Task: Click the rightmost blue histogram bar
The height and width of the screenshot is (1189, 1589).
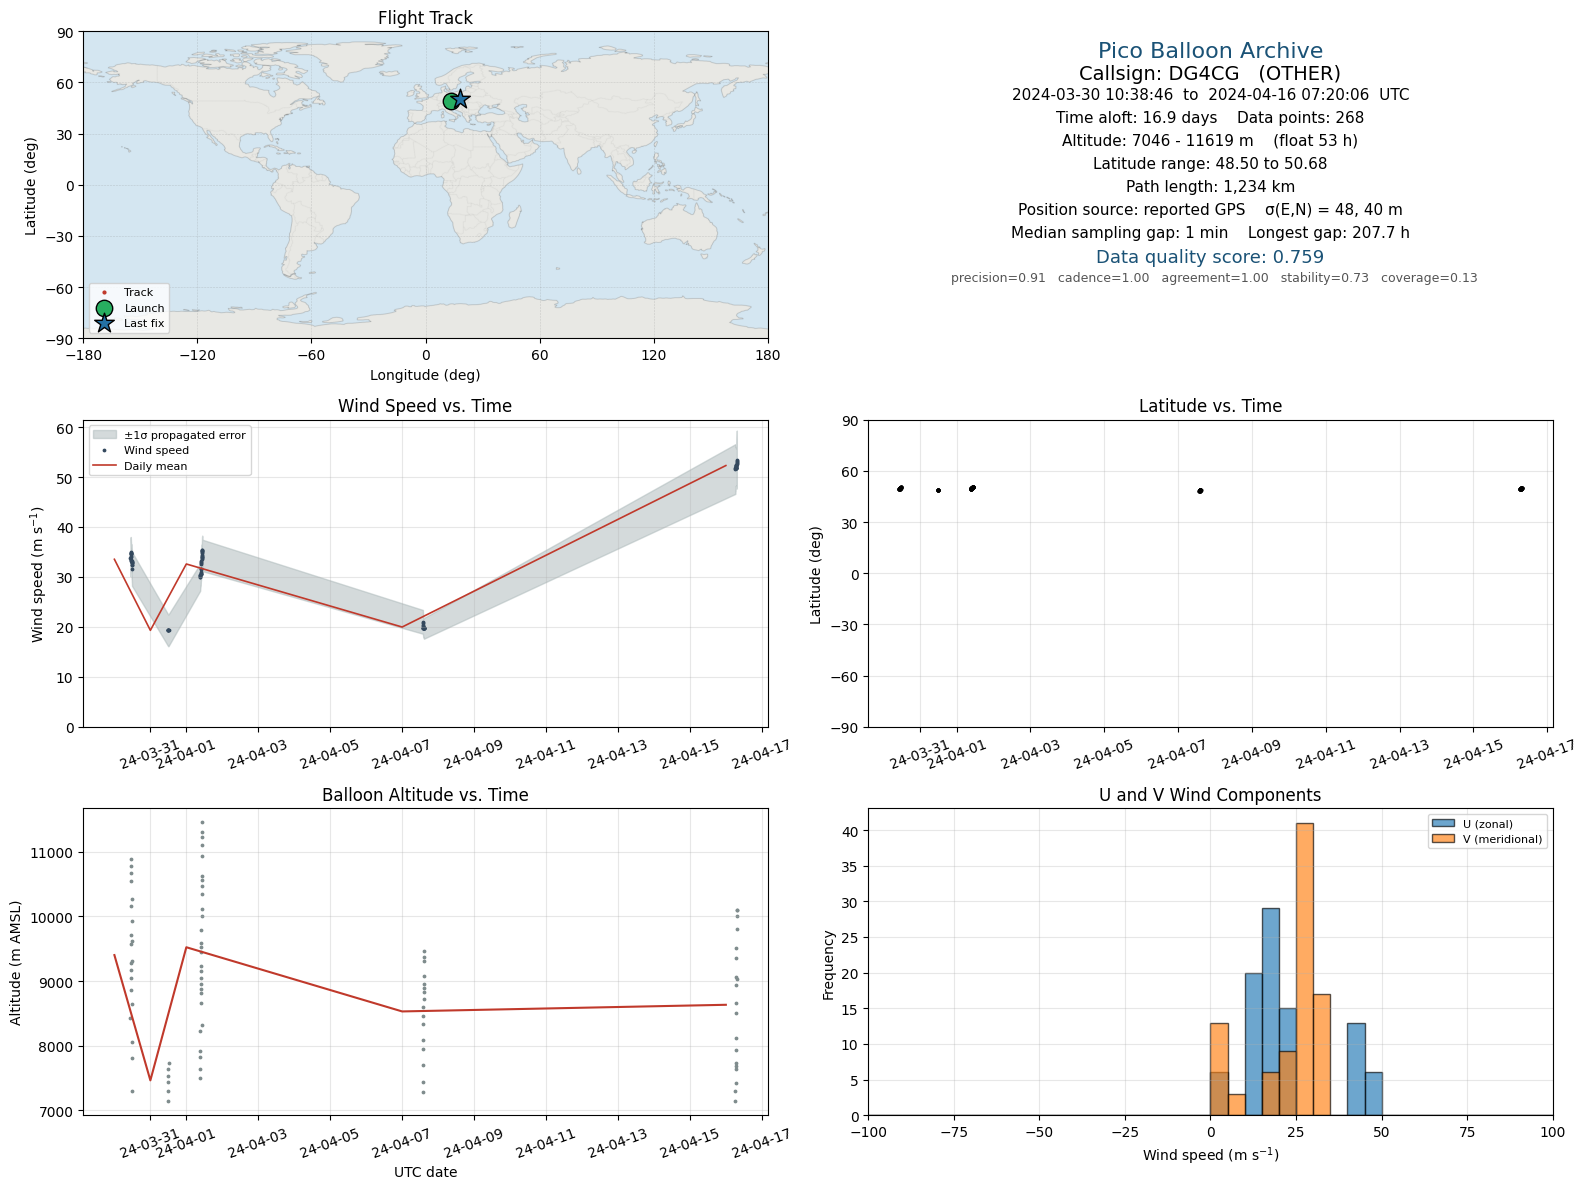Action: pyautogui.click(x=1373, y=1094)
